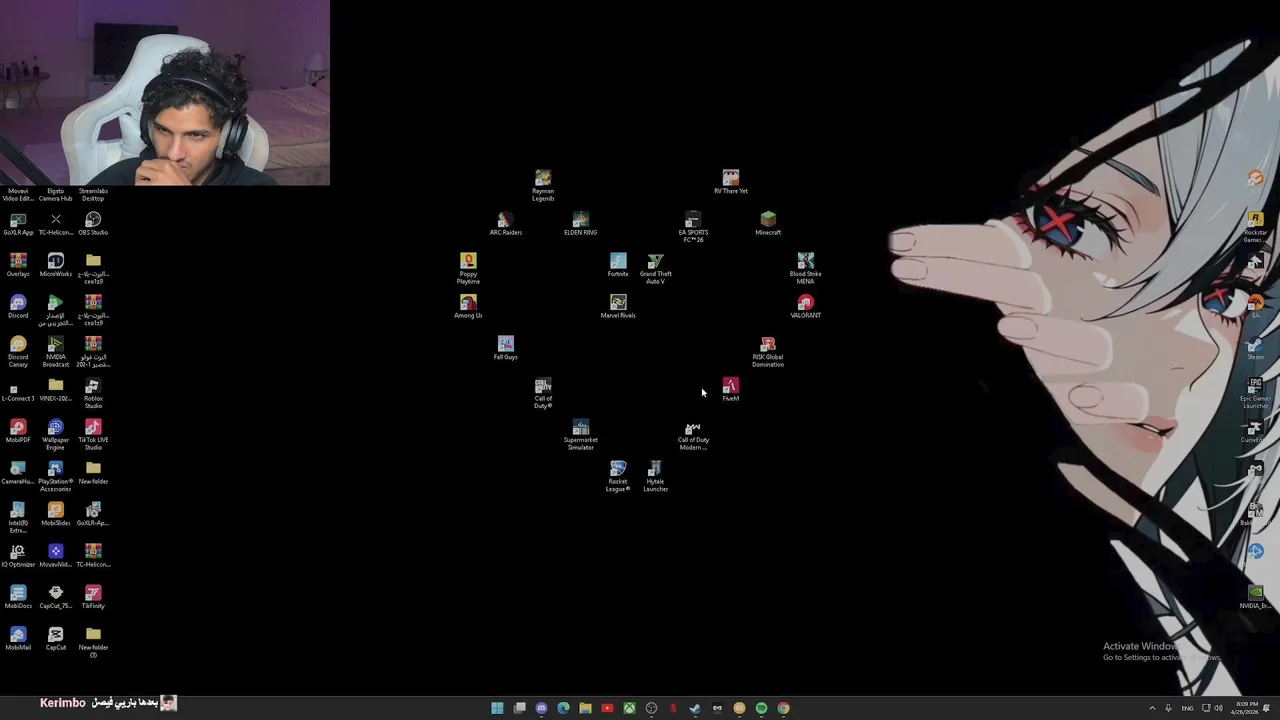Open the Rockstar Games launcher icon
Image resolution: width=1280 pixels, height=720 pixels.
coord(1255,227)
